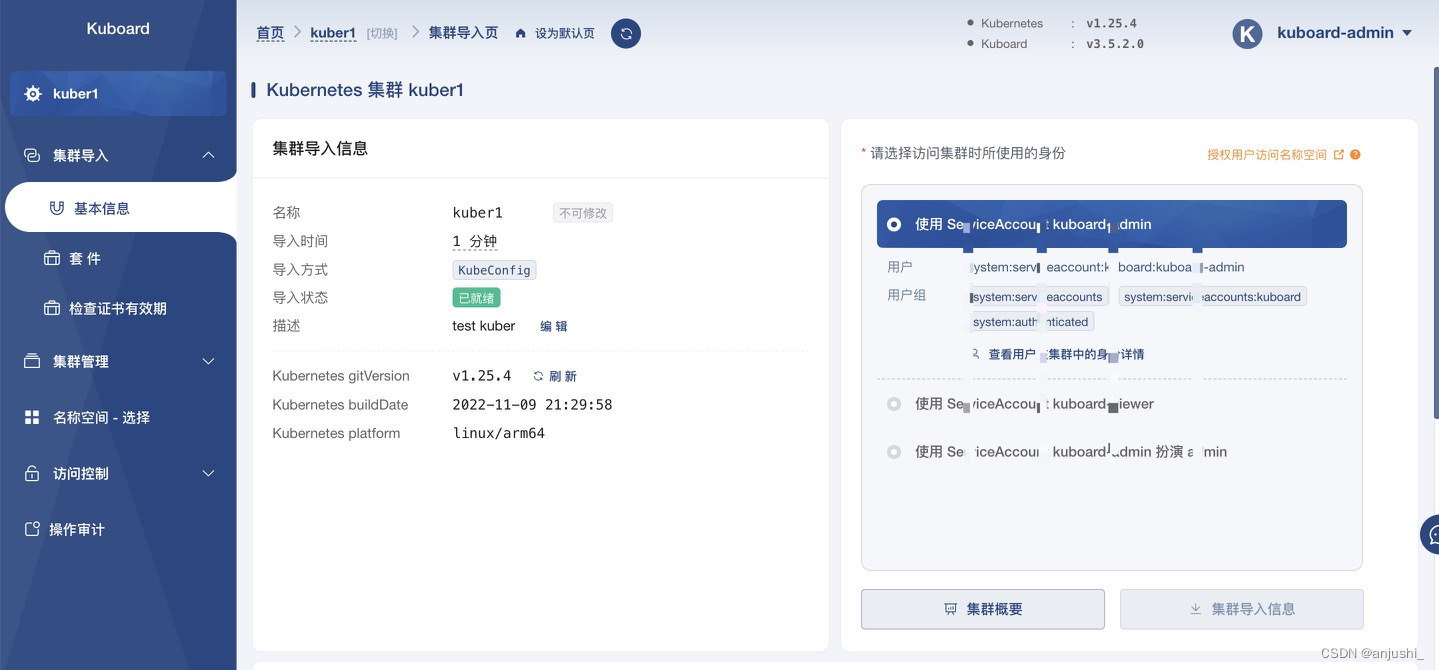Click the 2022-11-09 21:29:58 build date
Image resolution: width=1439 pixels, height=670 pixels.
point(532,405)
